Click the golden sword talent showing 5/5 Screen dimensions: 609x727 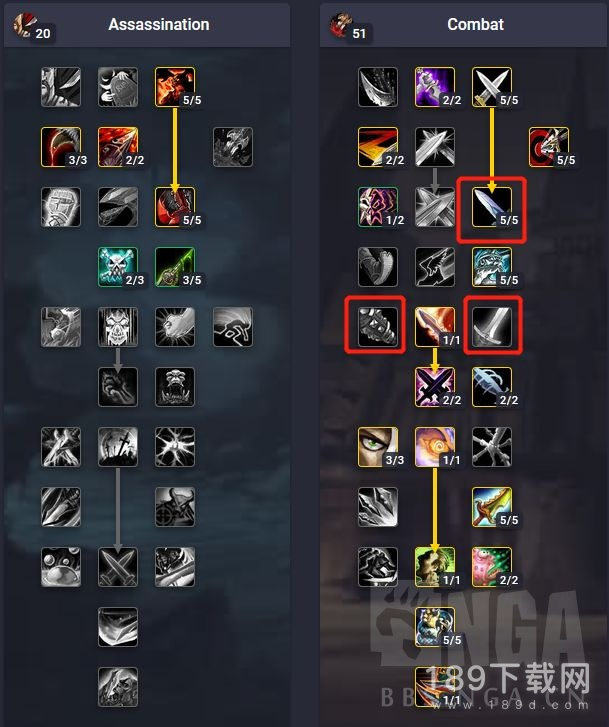(492, 507)
